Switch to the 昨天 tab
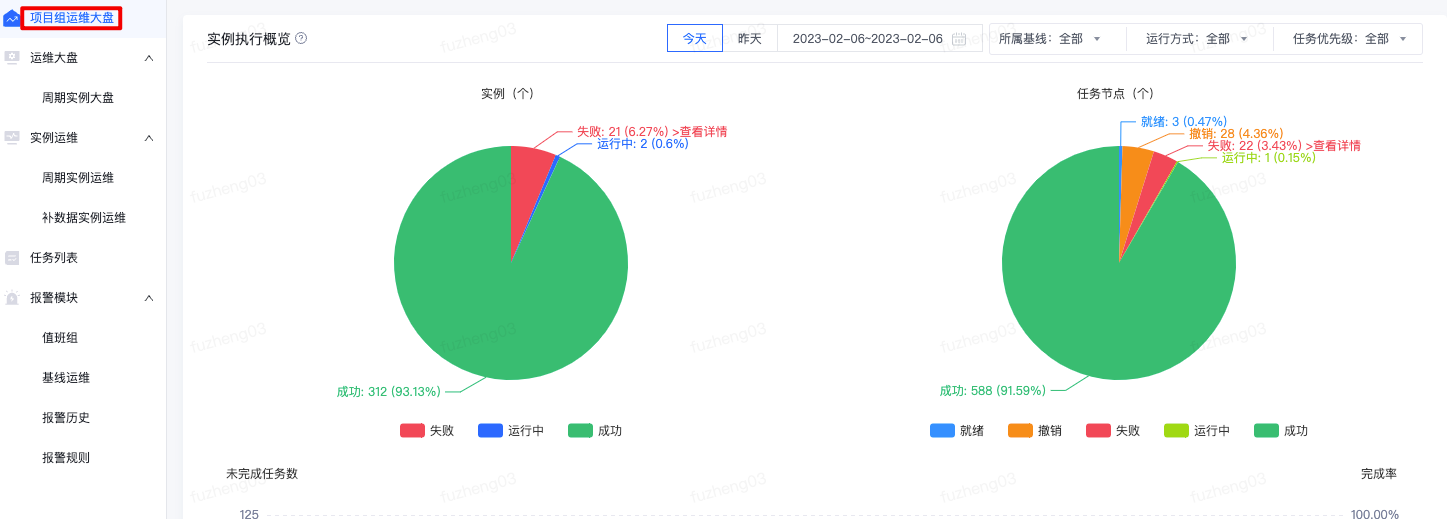Screen dimensions: 1447x519 (x=750, y=39)
